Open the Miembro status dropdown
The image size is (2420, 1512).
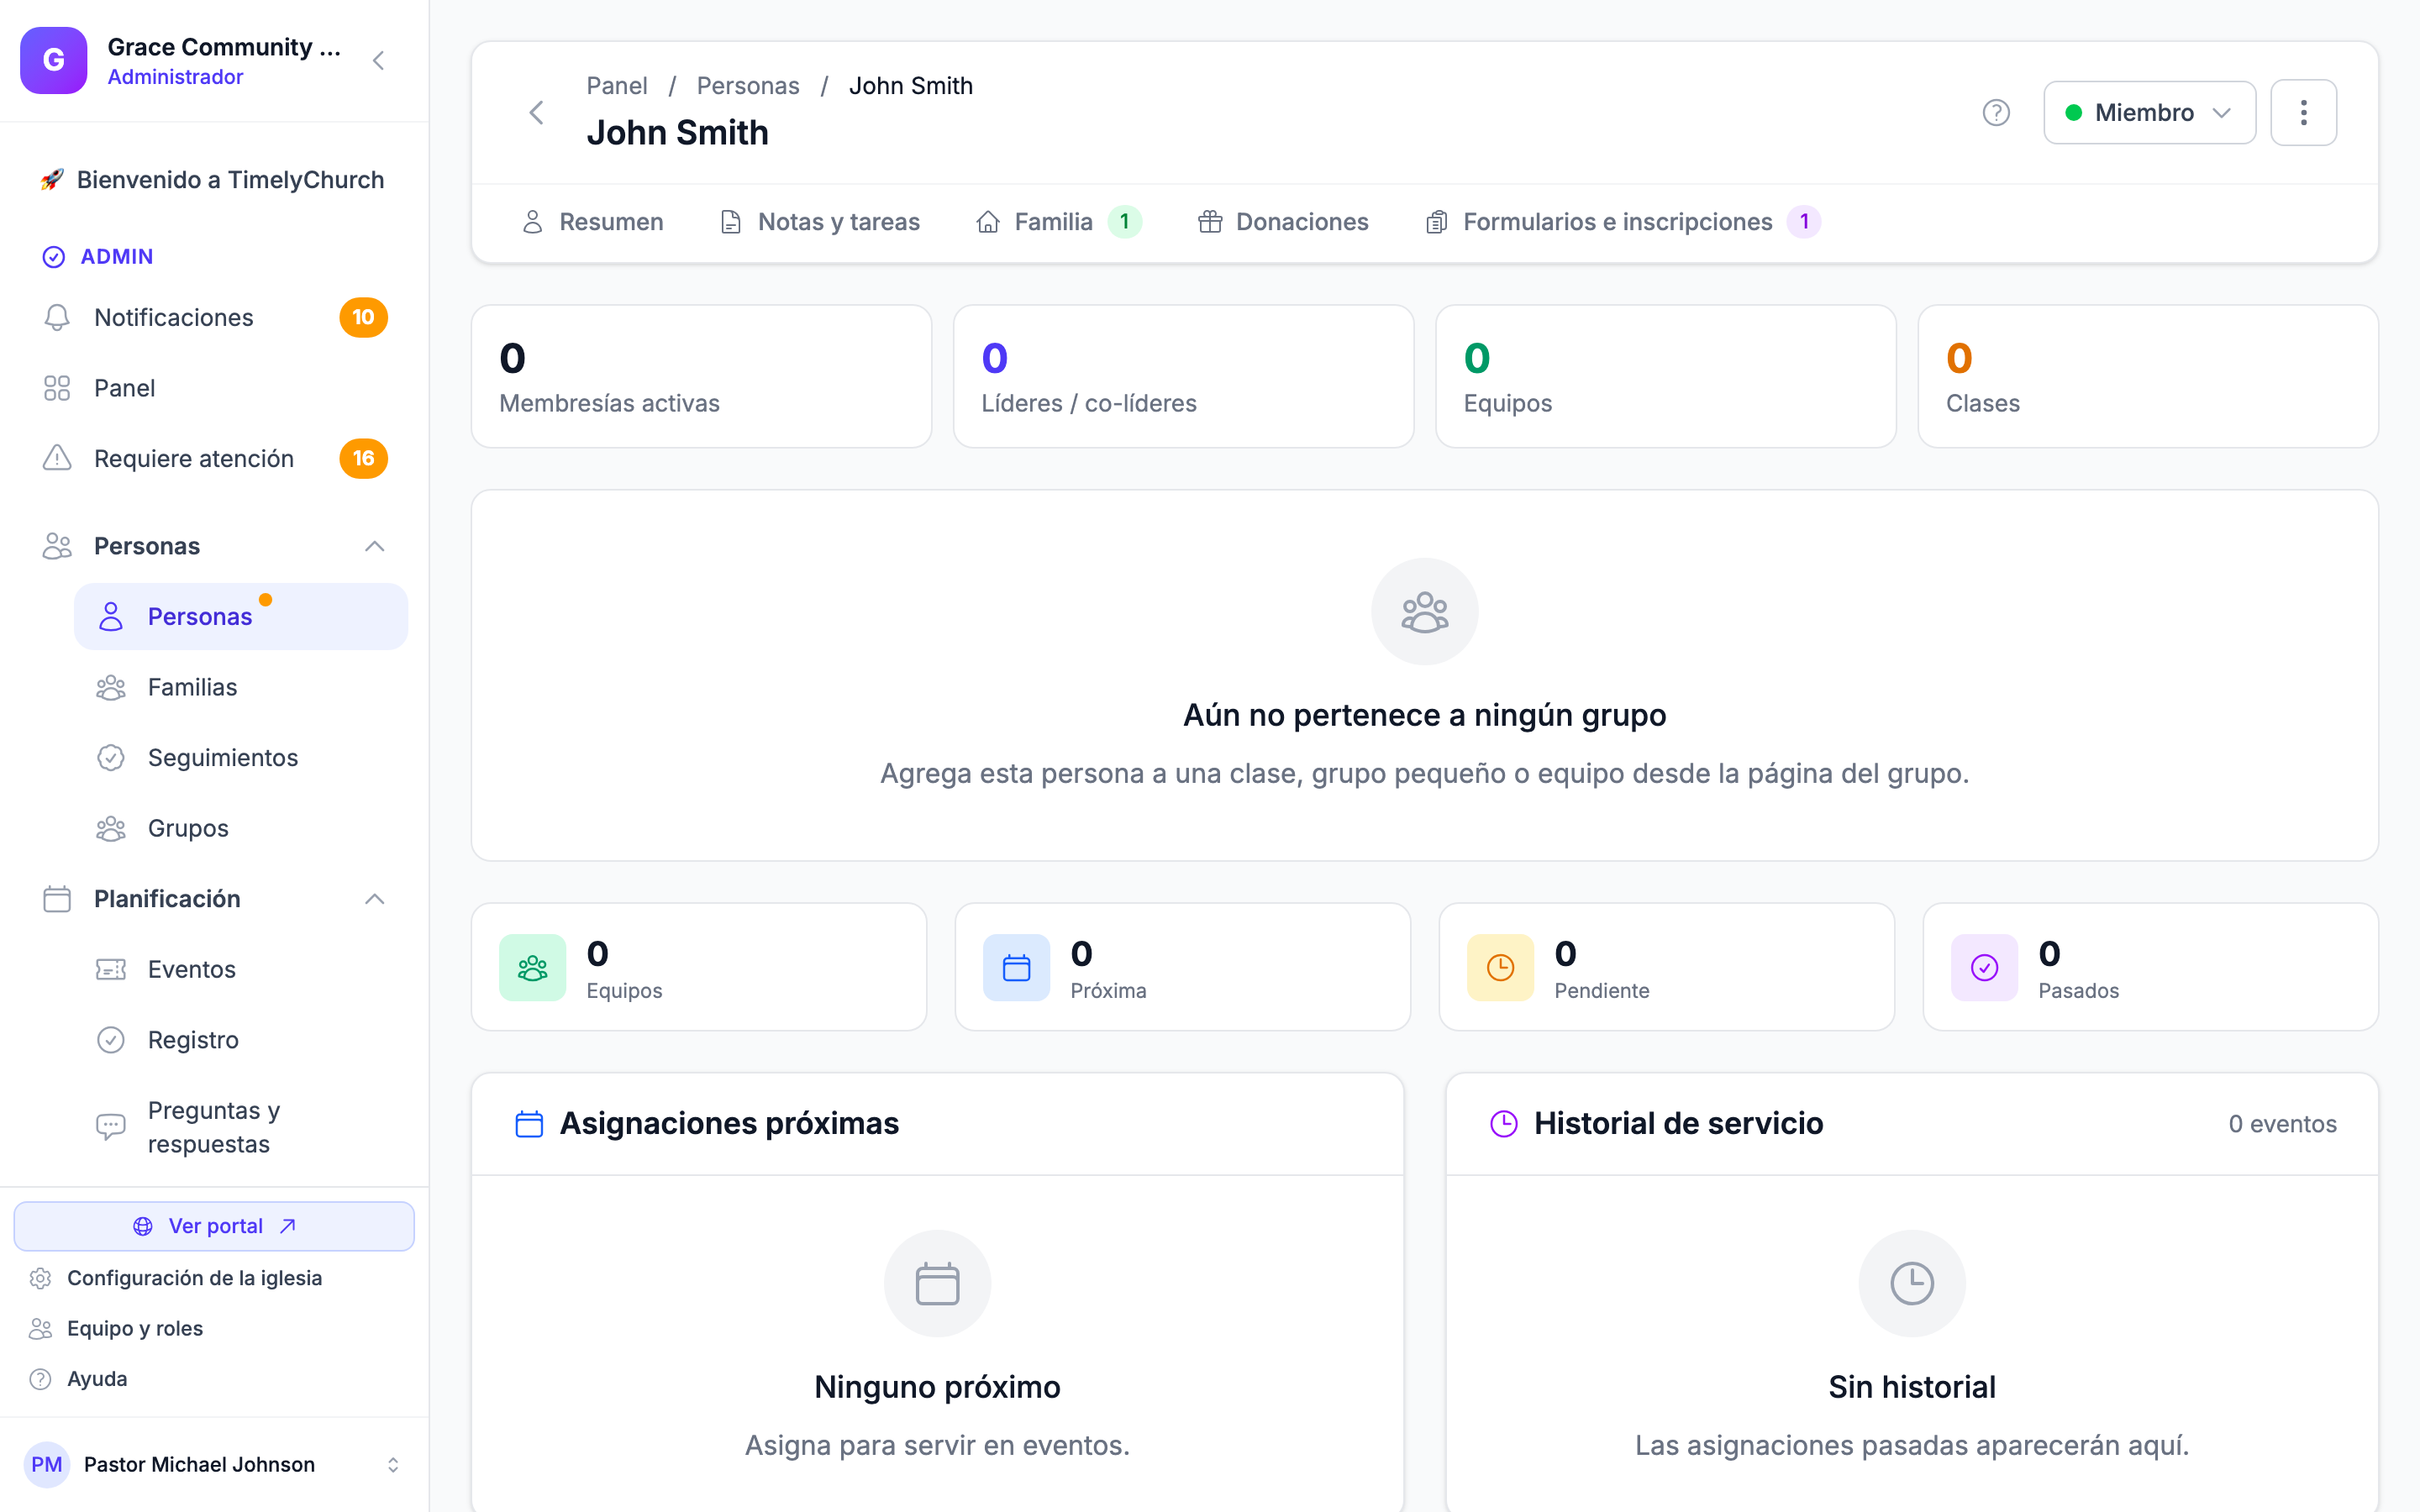pyautogui.click(x=2149, y=113)
